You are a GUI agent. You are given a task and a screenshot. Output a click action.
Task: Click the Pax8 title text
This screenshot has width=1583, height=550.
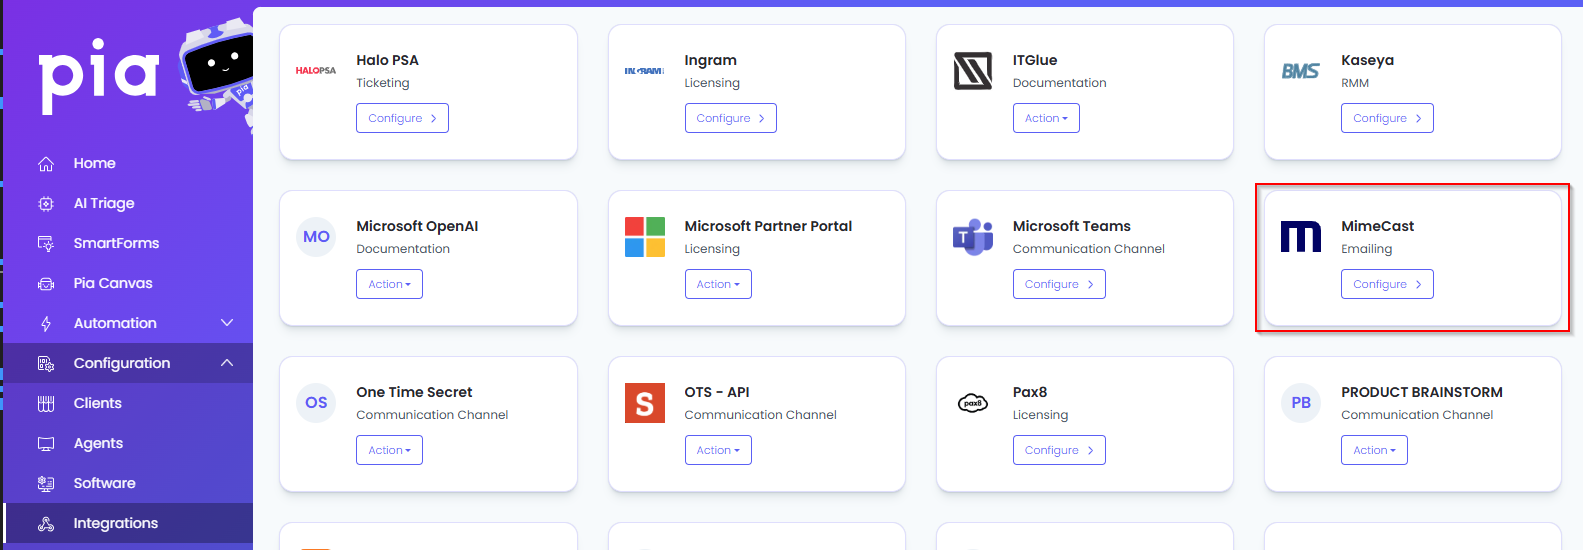[x=1030, y=392]
